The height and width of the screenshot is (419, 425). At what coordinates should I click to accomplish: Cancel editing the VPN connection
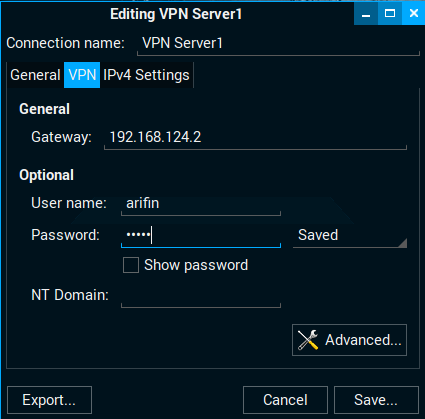(285, 400)
